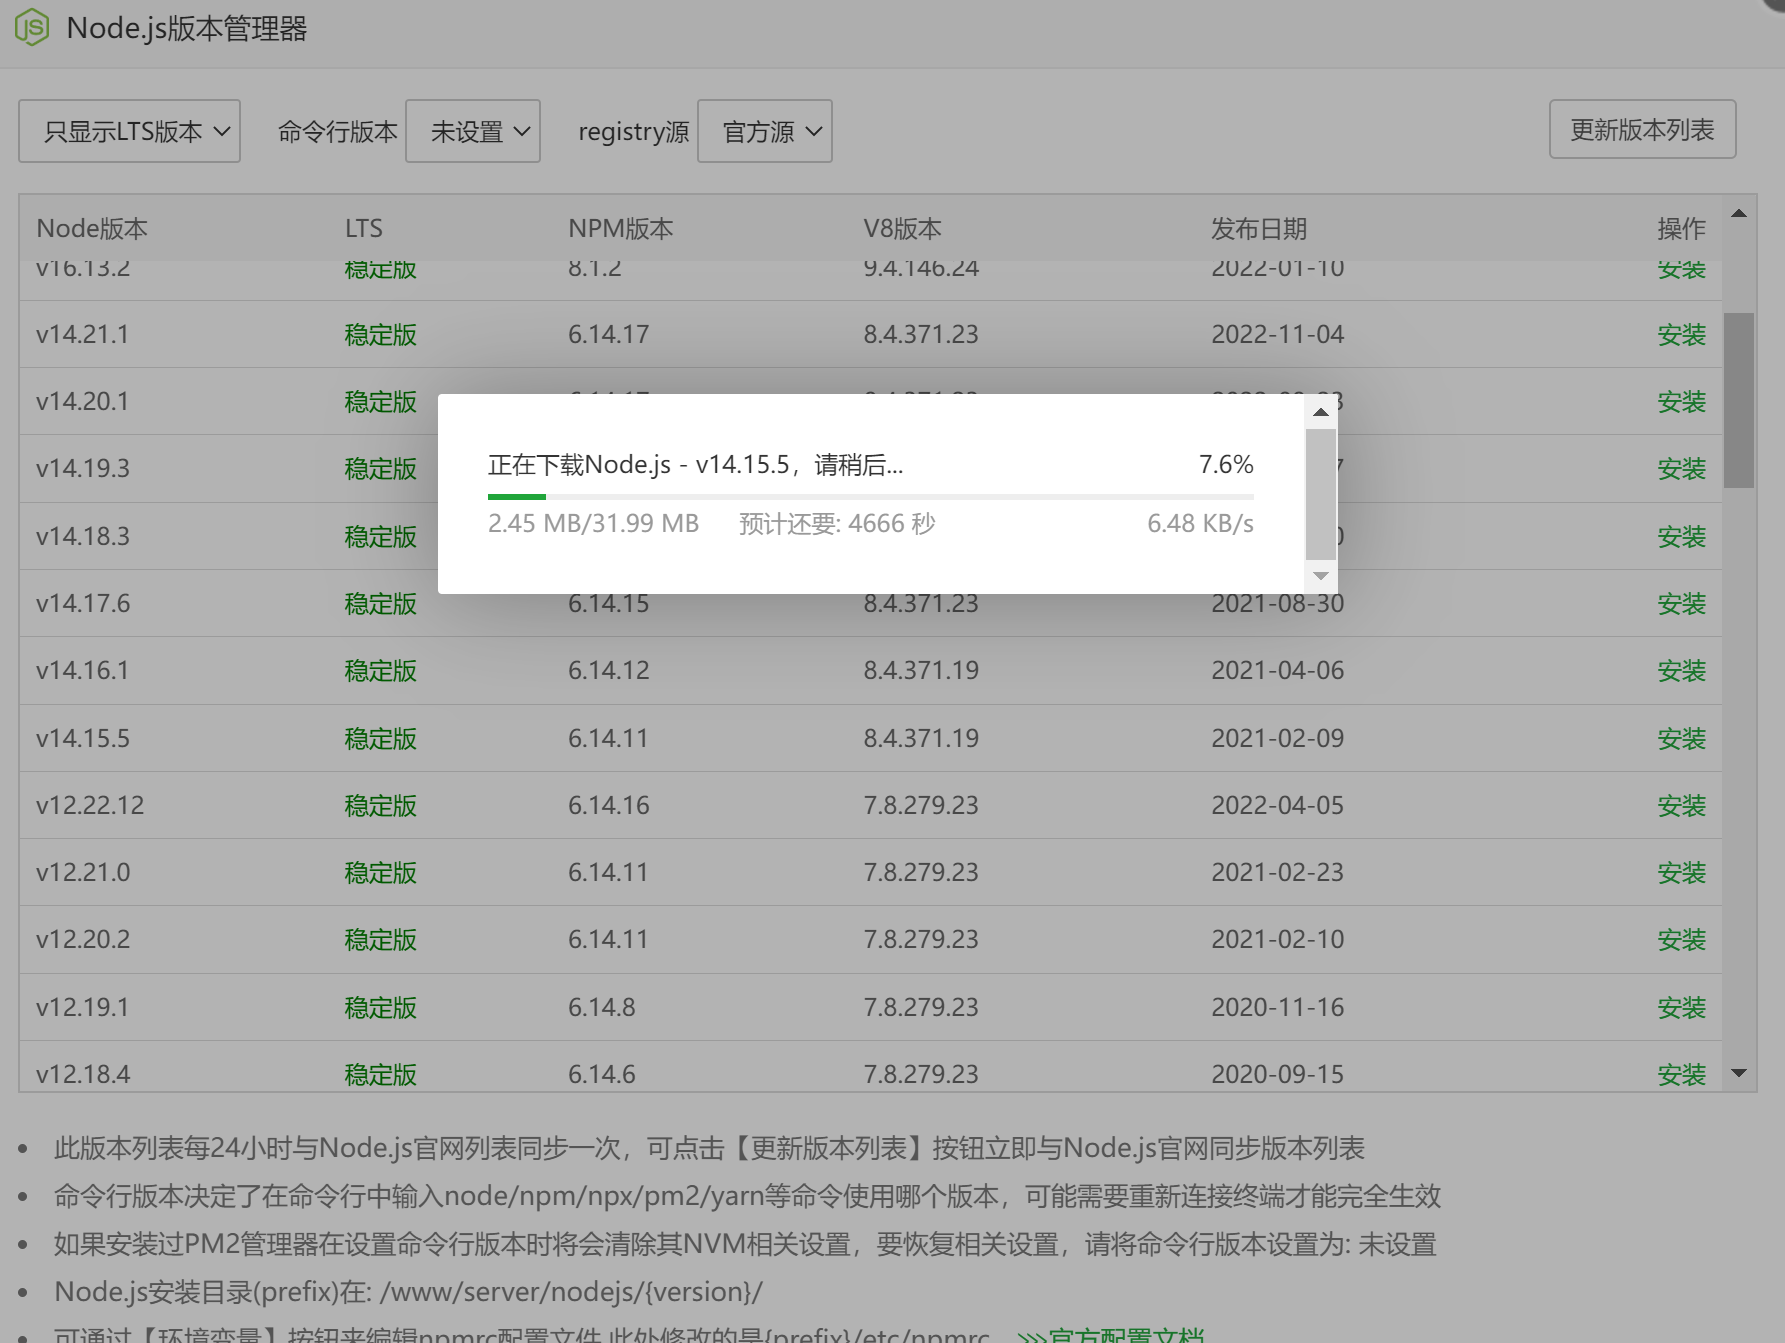
Task: Open the 命令行版本 未设置 dropdown
Action: [x=473, y=131]
